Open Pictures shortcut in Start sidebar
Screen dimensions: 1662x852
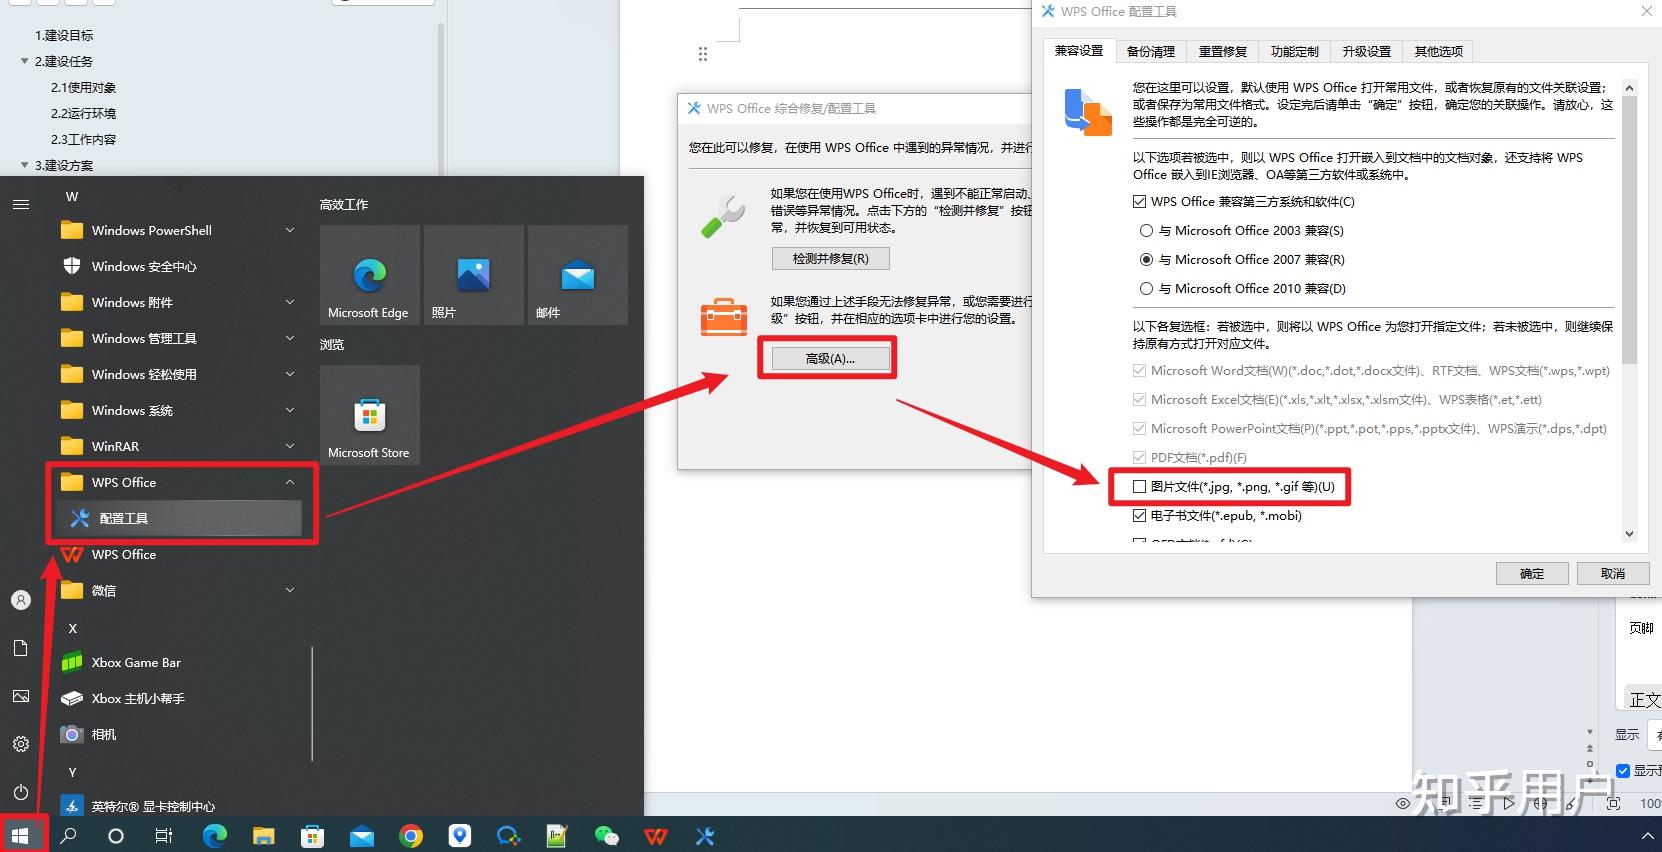click(21, 696)
